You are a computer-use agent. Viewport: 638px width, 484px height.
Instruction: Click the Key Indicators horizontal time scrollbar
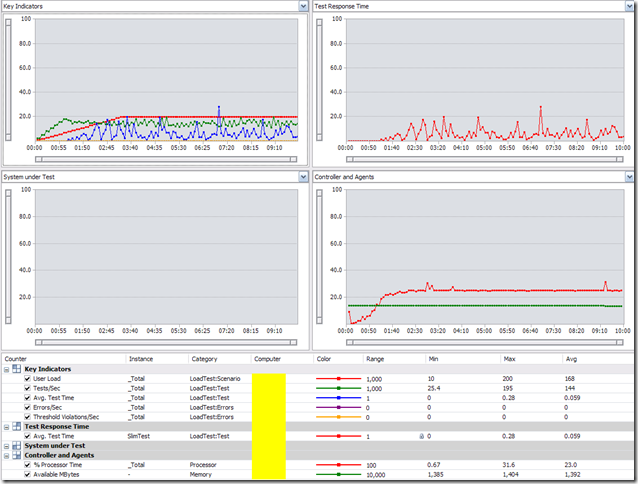click(x=166, y=159)
